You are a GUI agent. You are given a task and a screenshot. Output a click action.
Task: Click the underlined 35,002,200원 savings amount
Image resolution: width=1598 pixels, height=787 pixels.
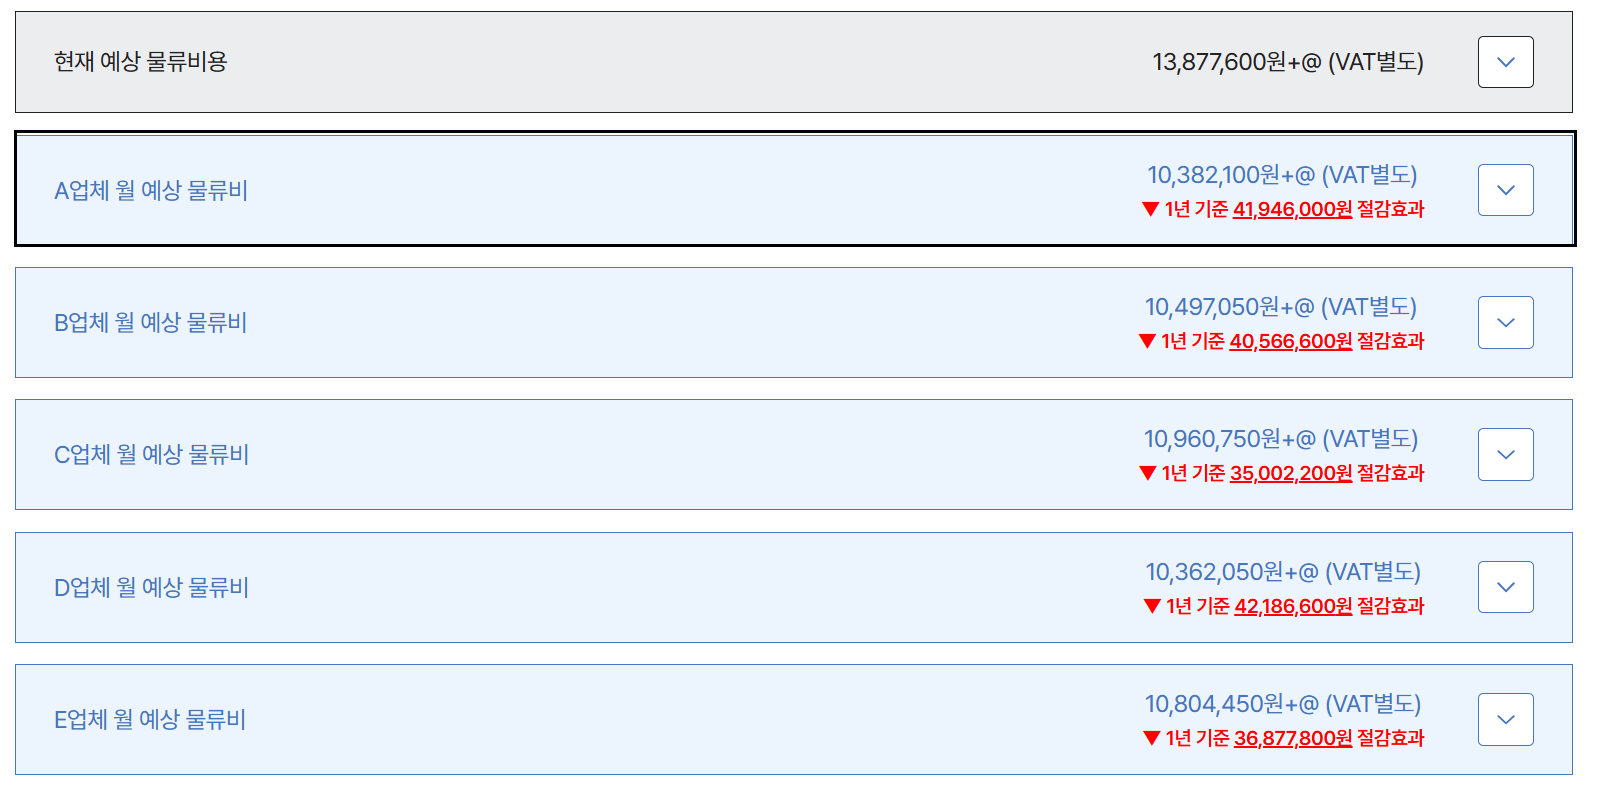1291,473
